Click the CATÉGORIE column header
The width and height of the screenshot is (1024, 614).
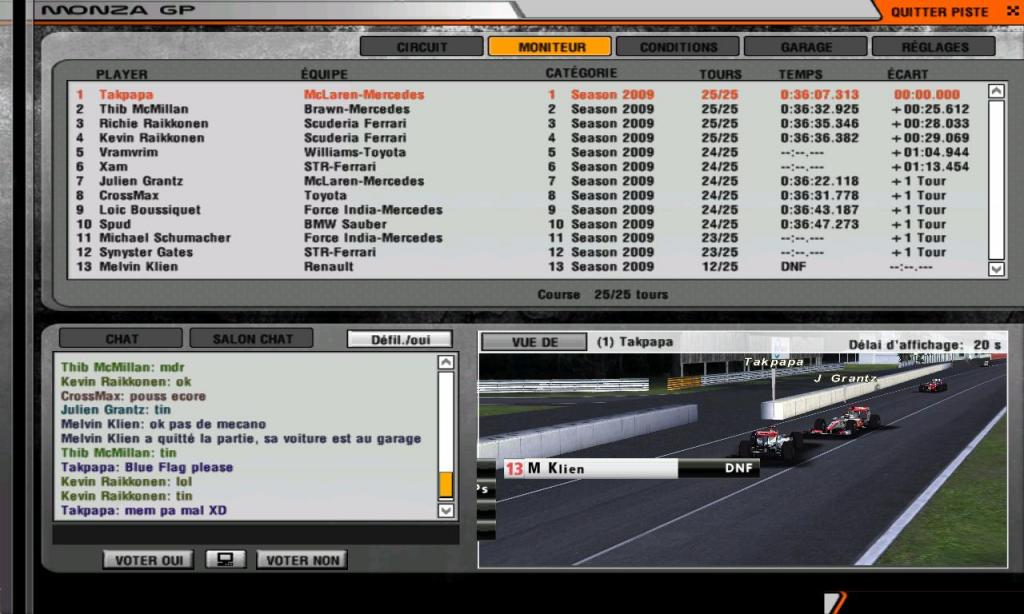tap(581, 73)
